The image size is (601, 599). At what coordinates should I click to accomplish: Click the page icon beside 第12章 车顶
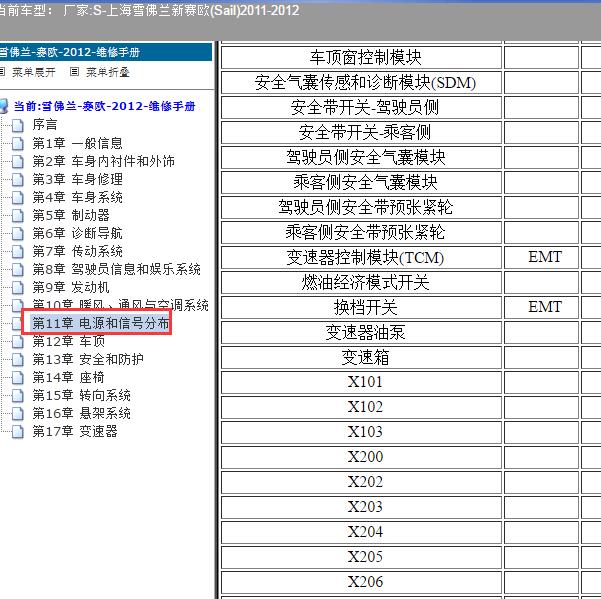[18, 341]
